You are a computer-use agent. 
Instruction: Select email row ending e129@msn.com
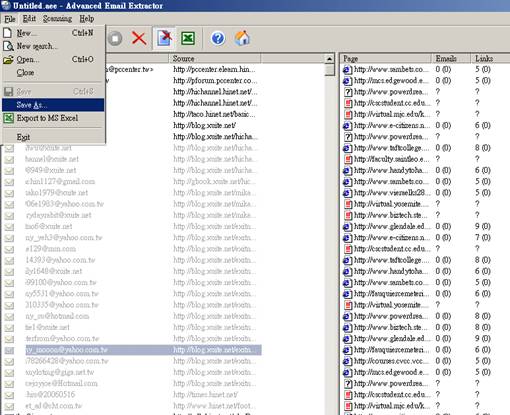pos(50,249)
